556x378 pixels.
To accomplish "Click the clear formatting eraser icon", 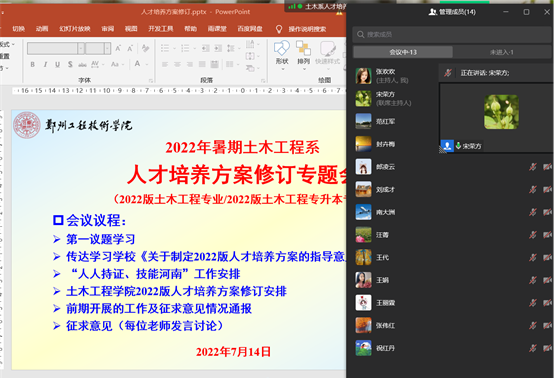I will 145,48.
